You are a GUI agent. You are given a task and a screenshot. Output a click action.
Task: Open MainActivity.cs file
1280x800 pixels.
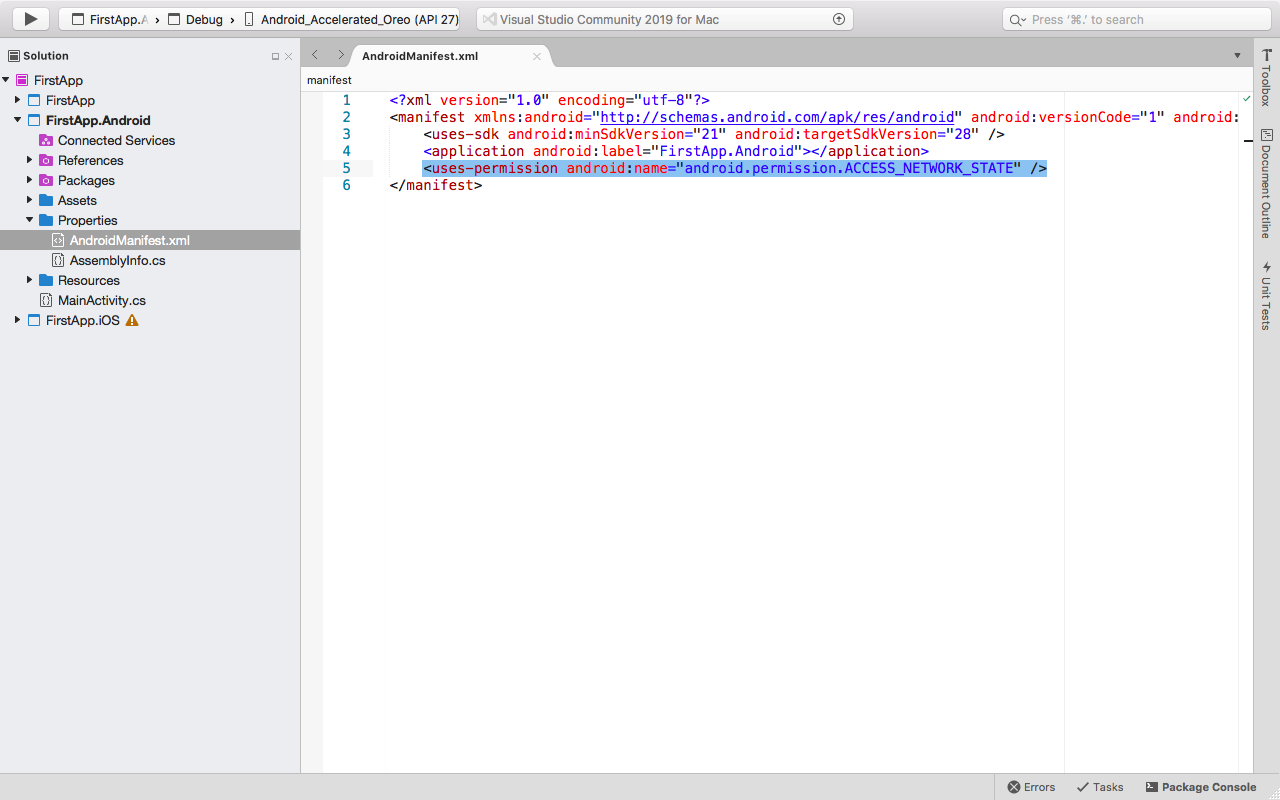tap(101, 300)
